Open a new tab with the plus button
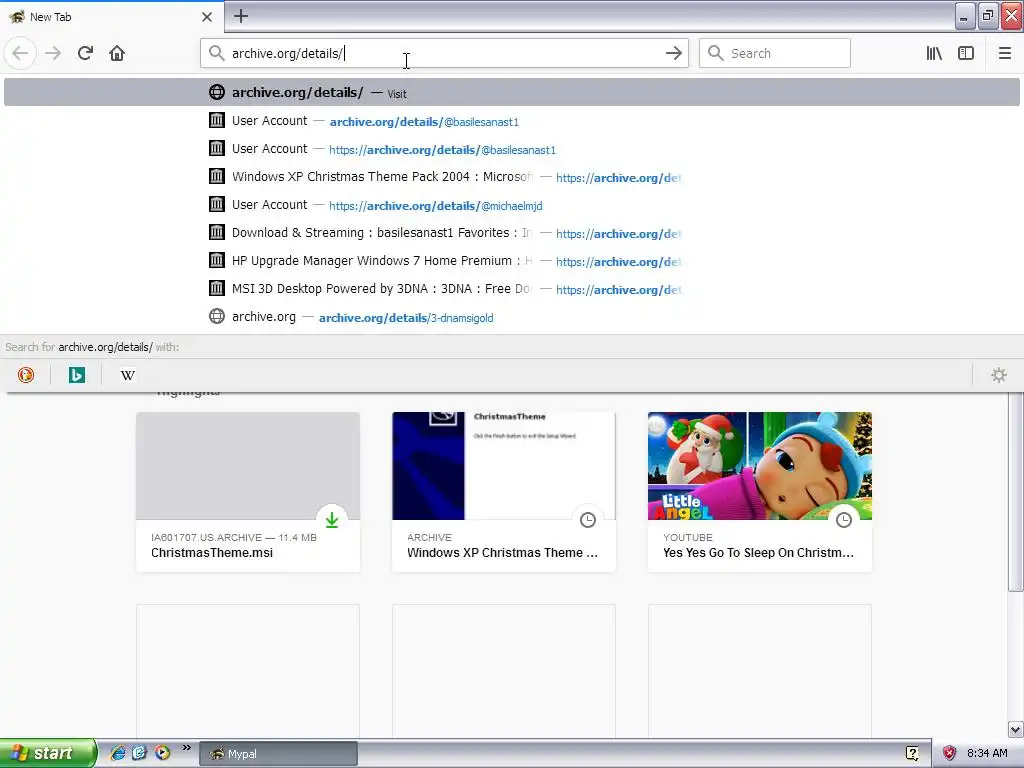The image size is (1024, 768). pos(241,16)
